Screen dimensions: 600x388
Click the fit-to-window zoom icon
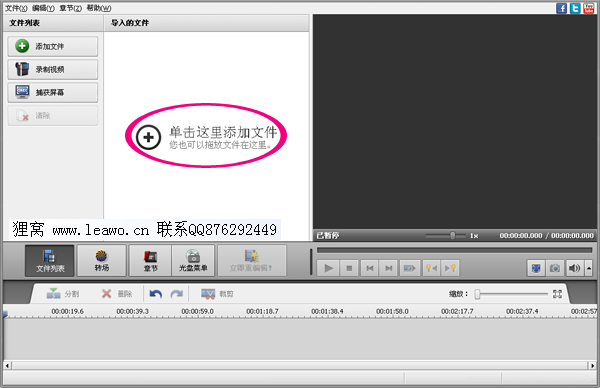pyautogui.click(x=558, y=294)
